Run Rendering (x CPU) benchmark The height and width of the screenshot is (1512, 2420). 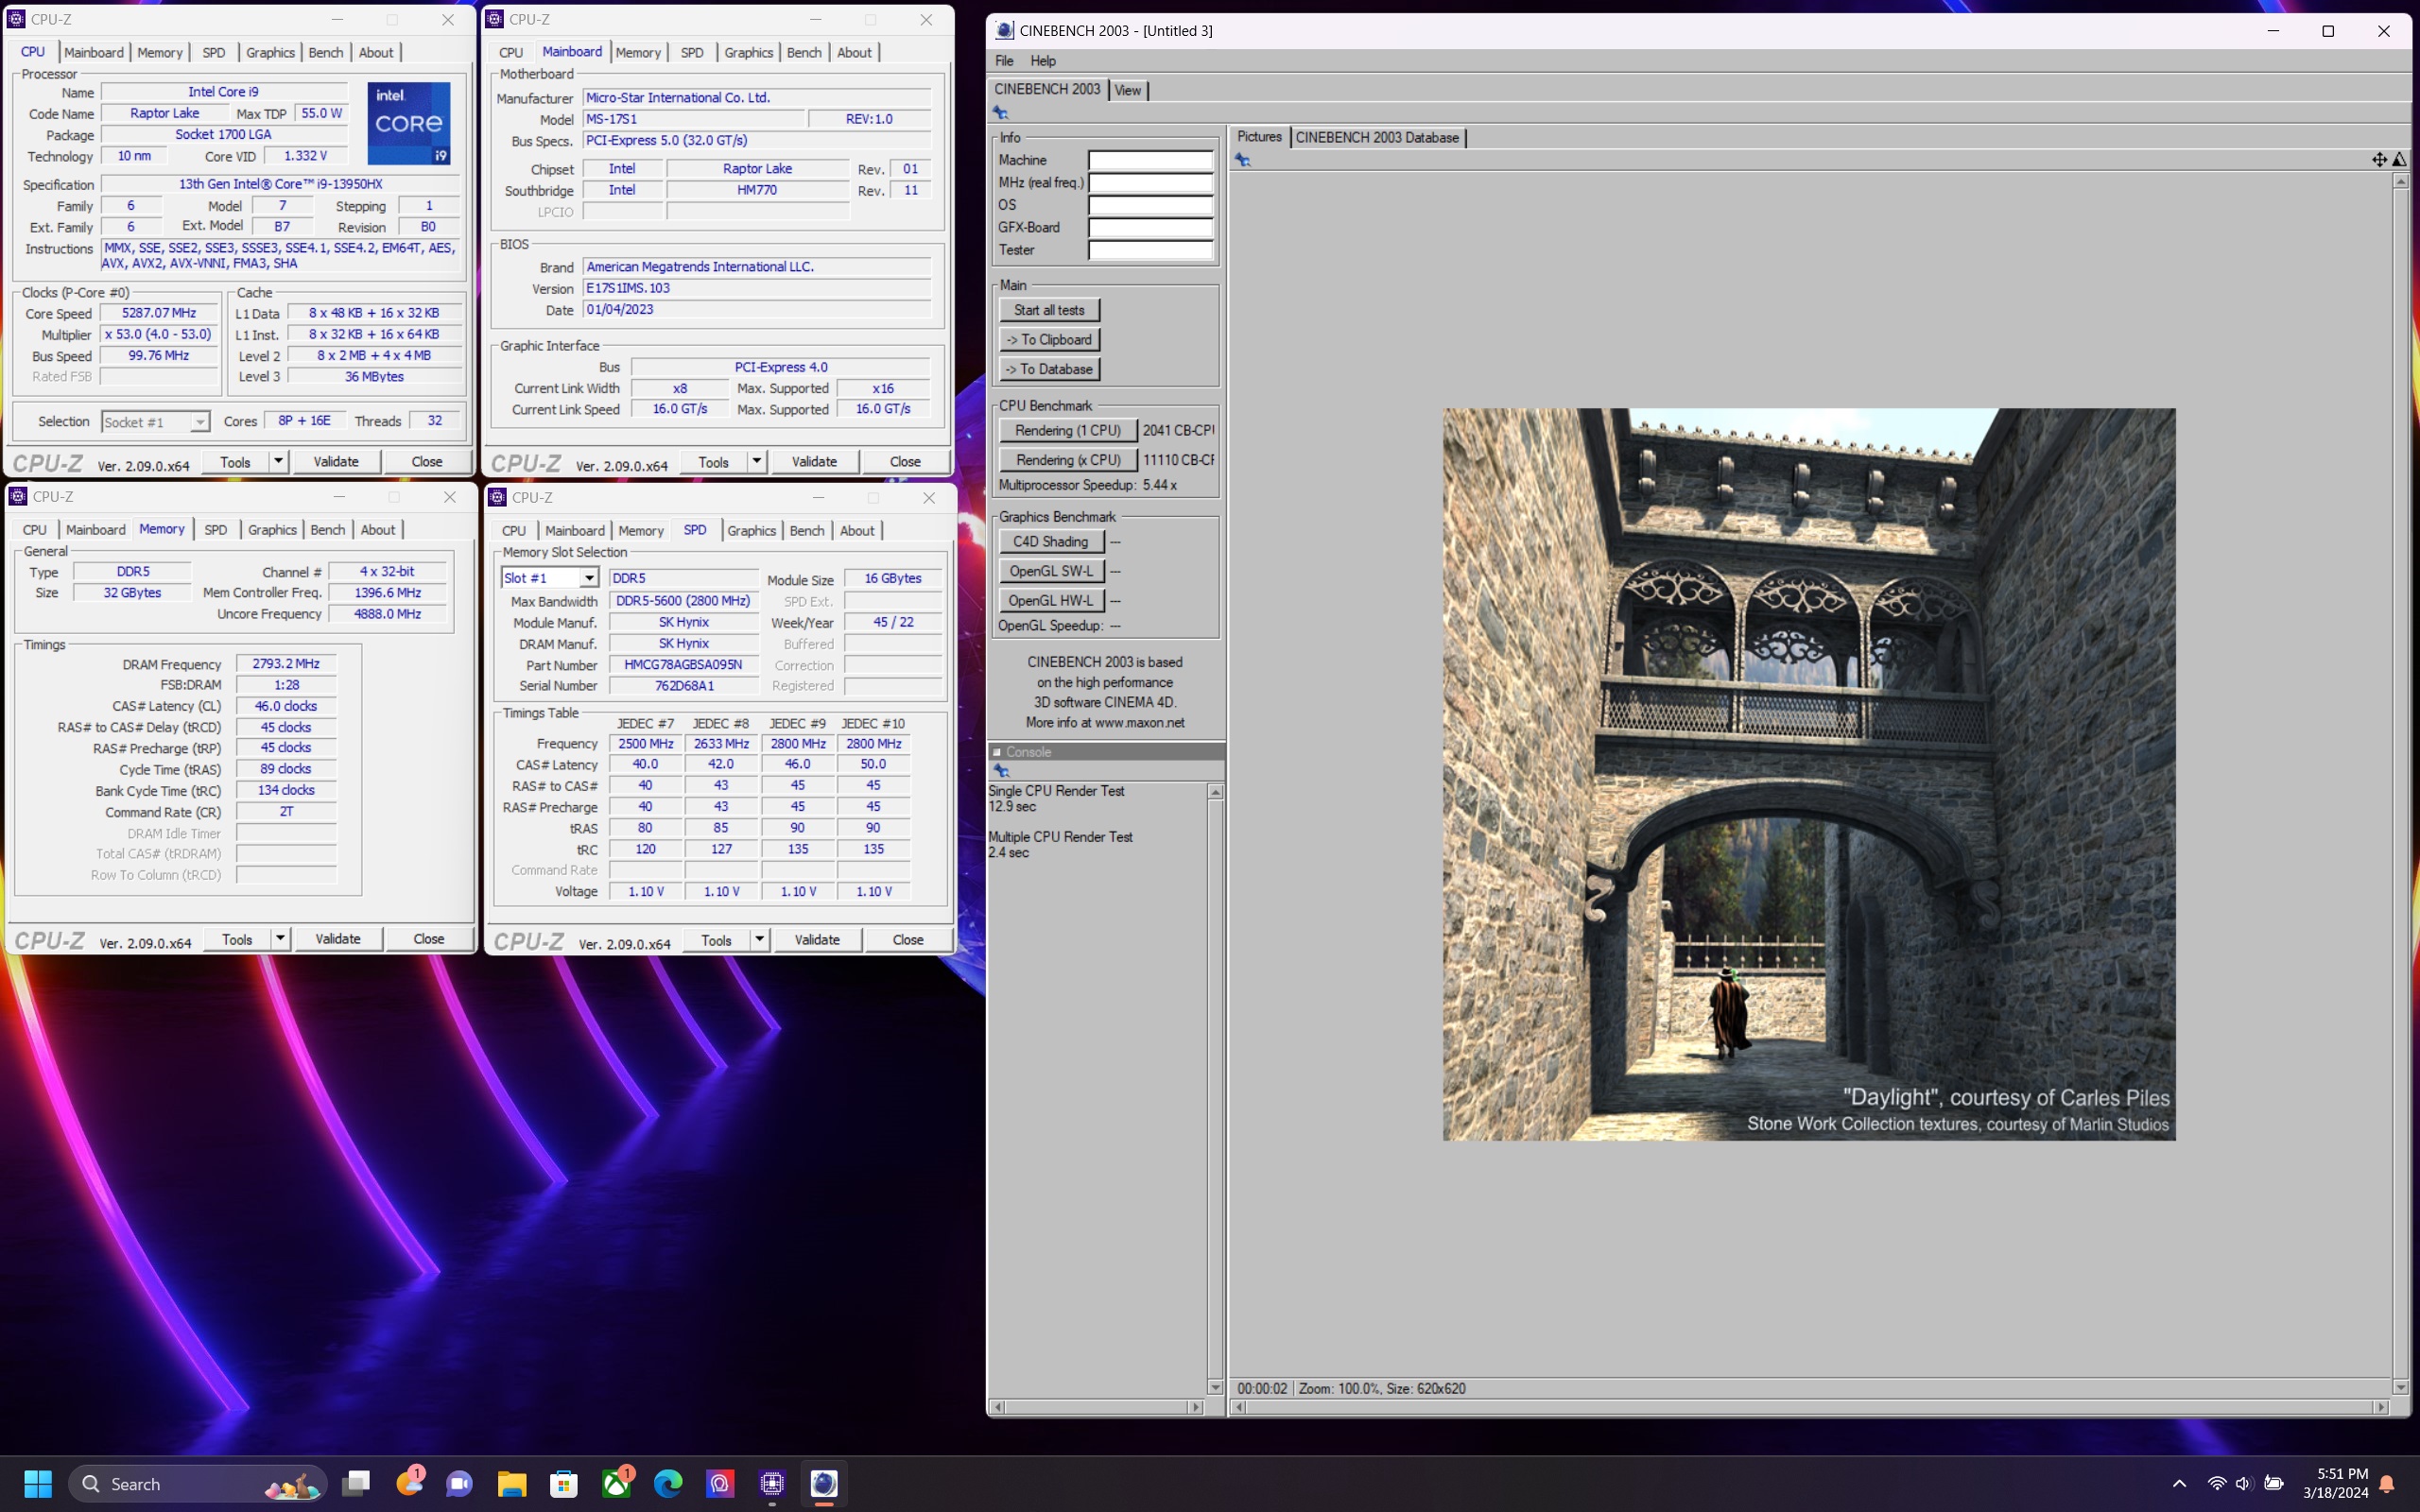point(1067,460)
